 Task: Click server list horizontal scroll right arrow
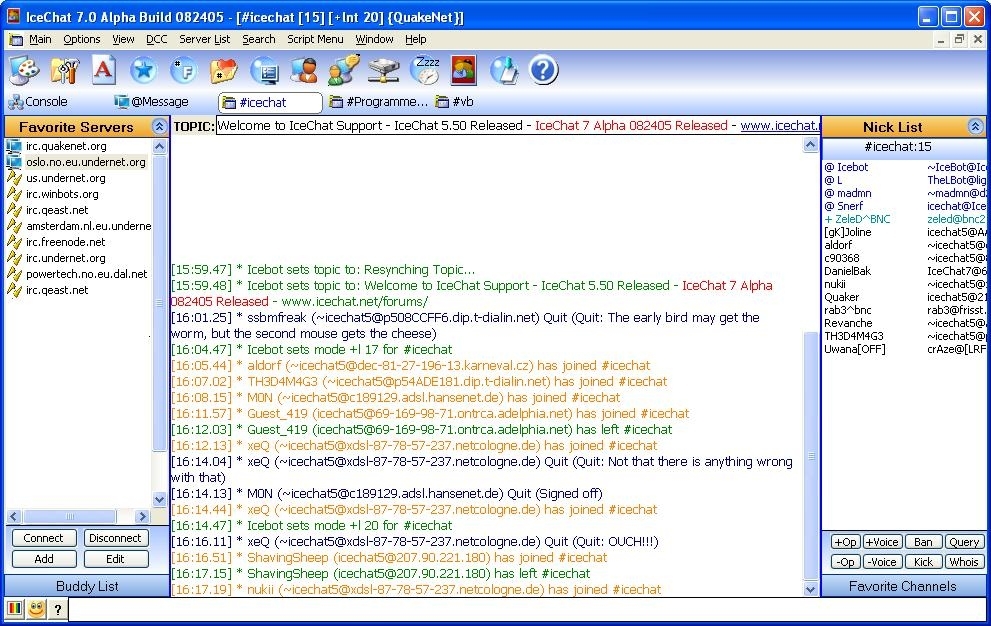pyautogui.click(x=143, y=517)
